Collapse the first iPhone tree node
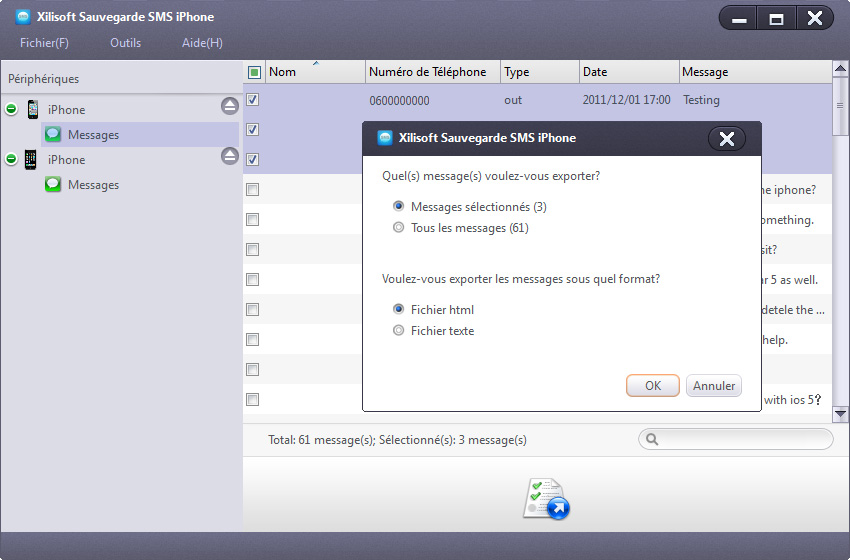850x560 pixels. pos(11,109)
